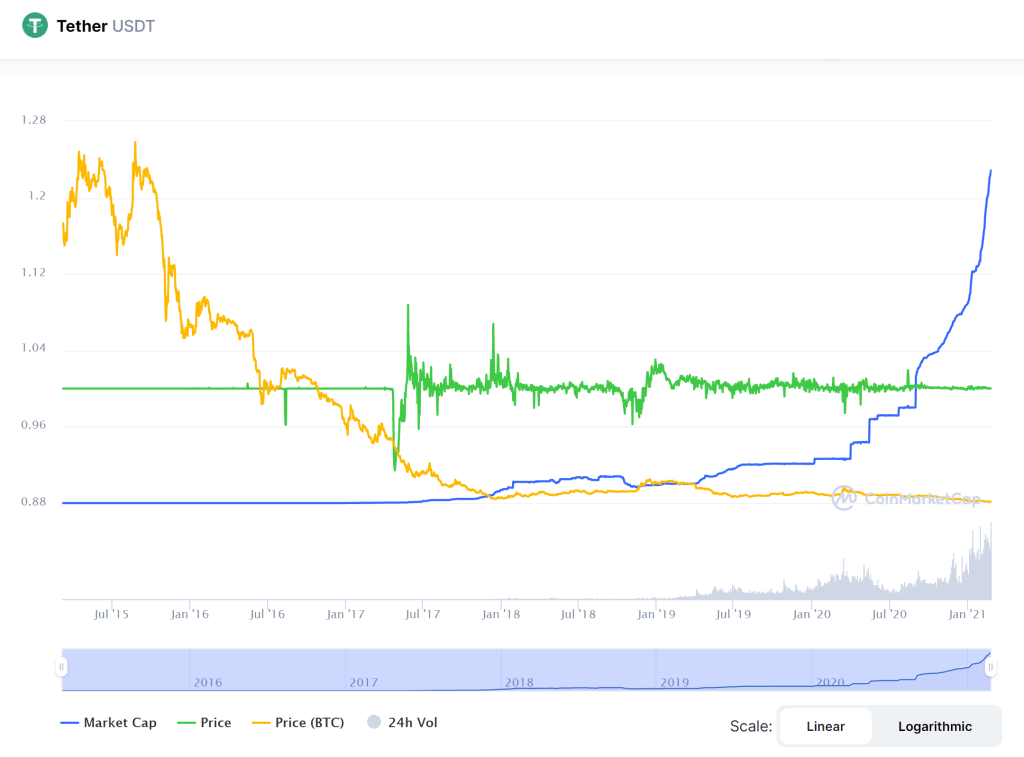
Task: Click the gray 24h Vol legend circle
Action: (x=374, y=723)
